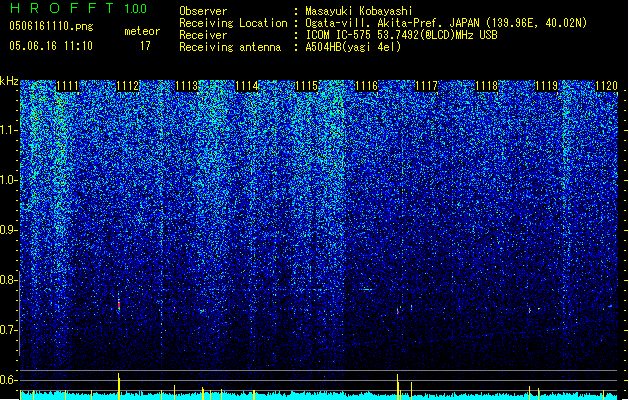Click the 0.7 kHz frequency axis label
Viewport: 629px width, 400px height.
coord(9,330)
